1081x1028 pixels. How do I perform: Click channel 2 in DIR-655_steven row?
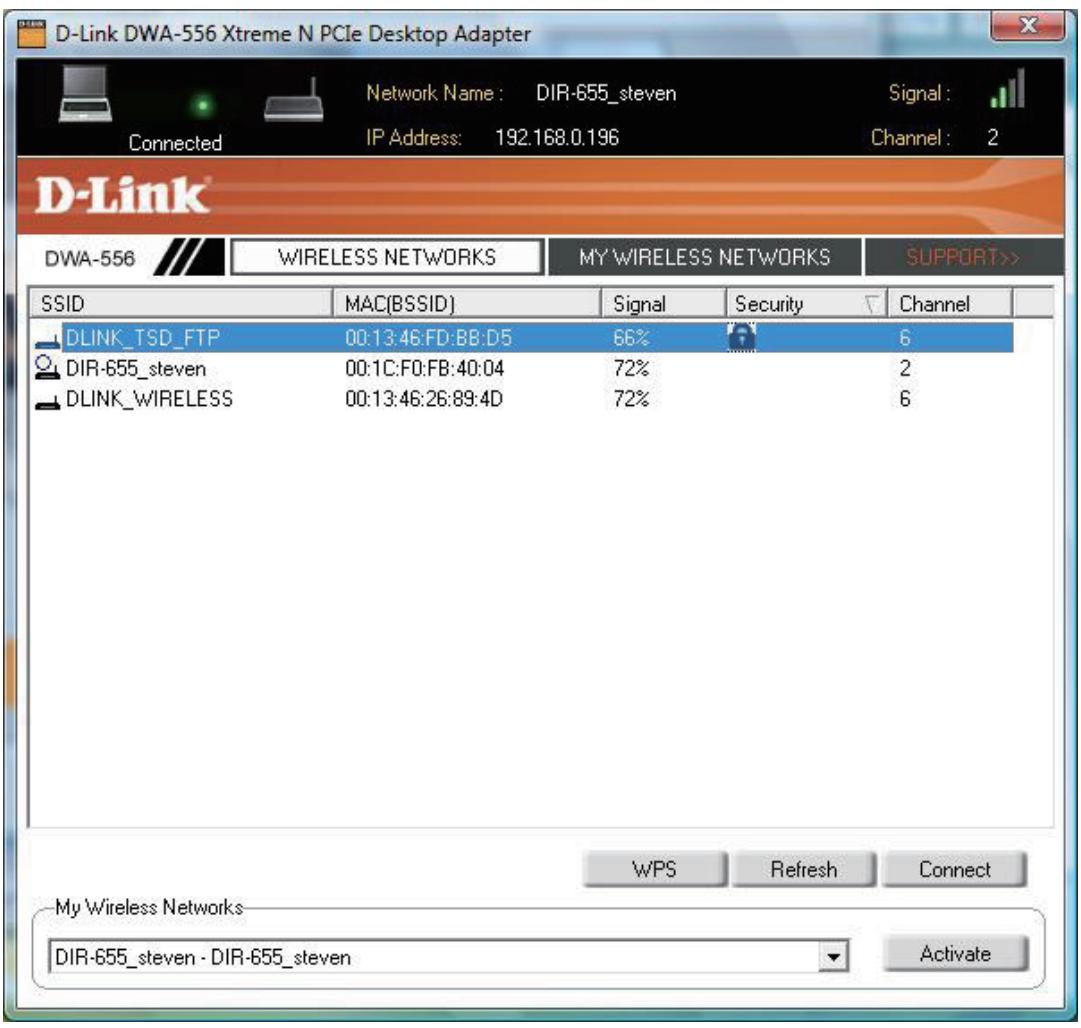point(905,368)
